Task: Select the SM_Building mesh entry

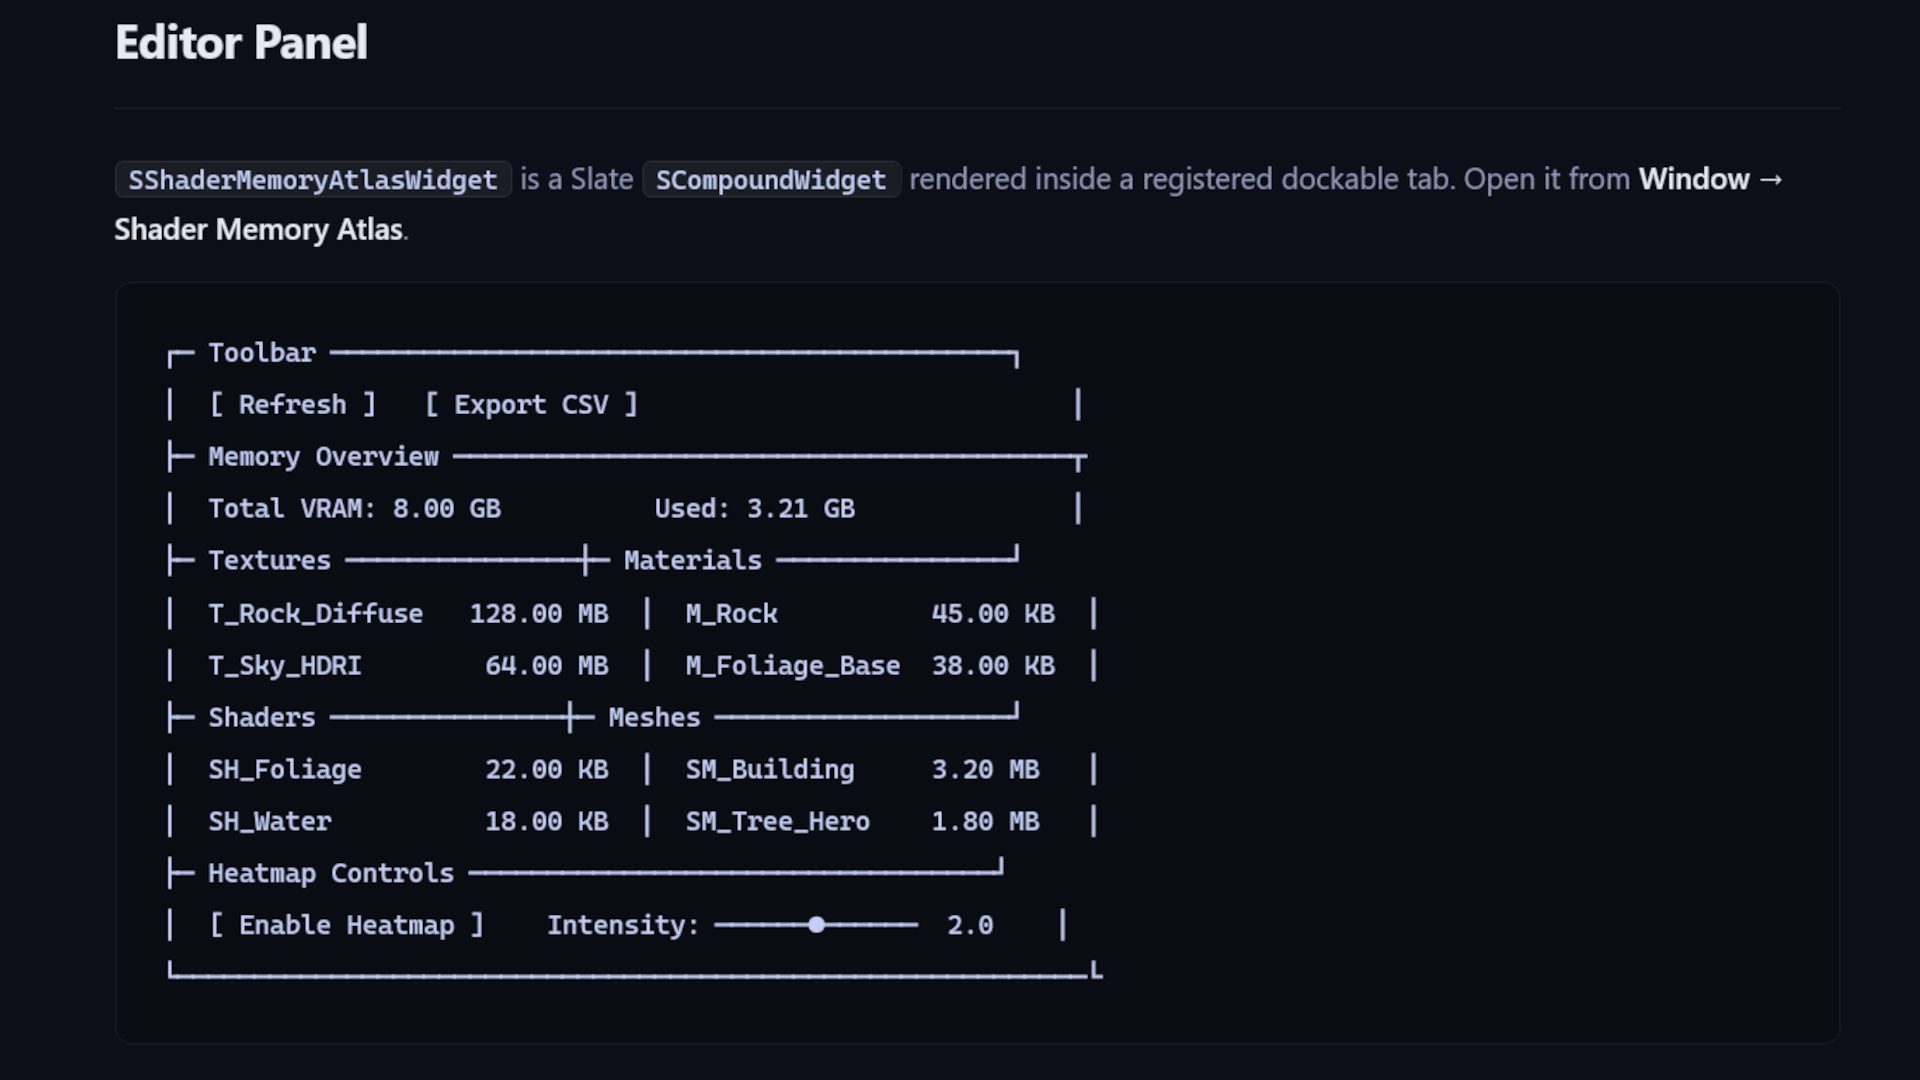Action: point(862,770)
